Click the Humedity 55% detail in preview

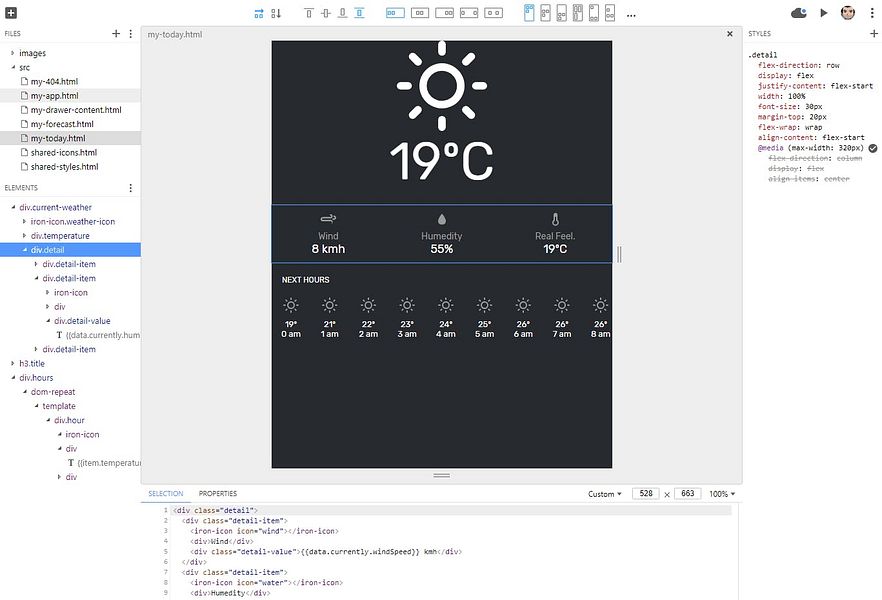pyautogui.click(x=442, y=234)
